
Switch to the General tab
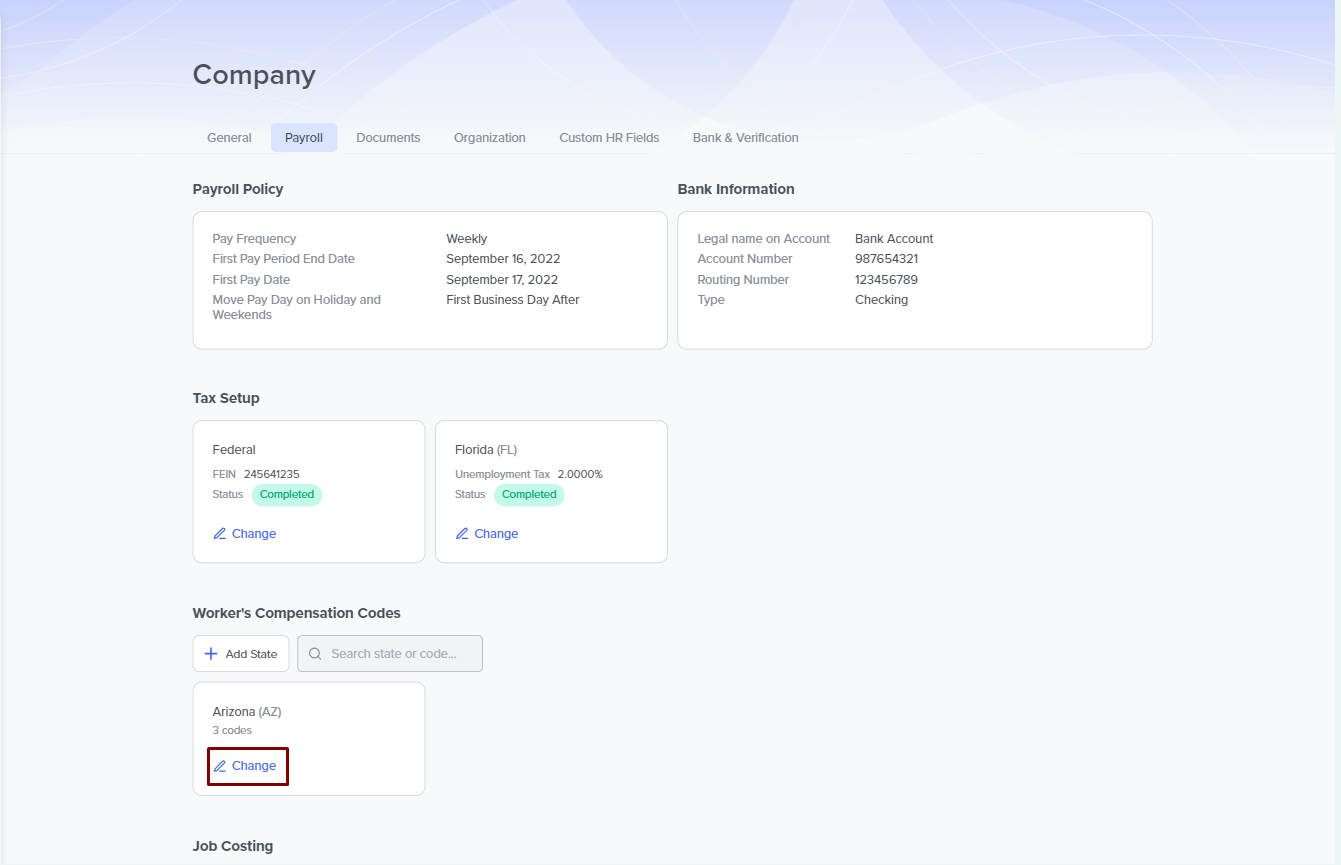tap(229, 138)
